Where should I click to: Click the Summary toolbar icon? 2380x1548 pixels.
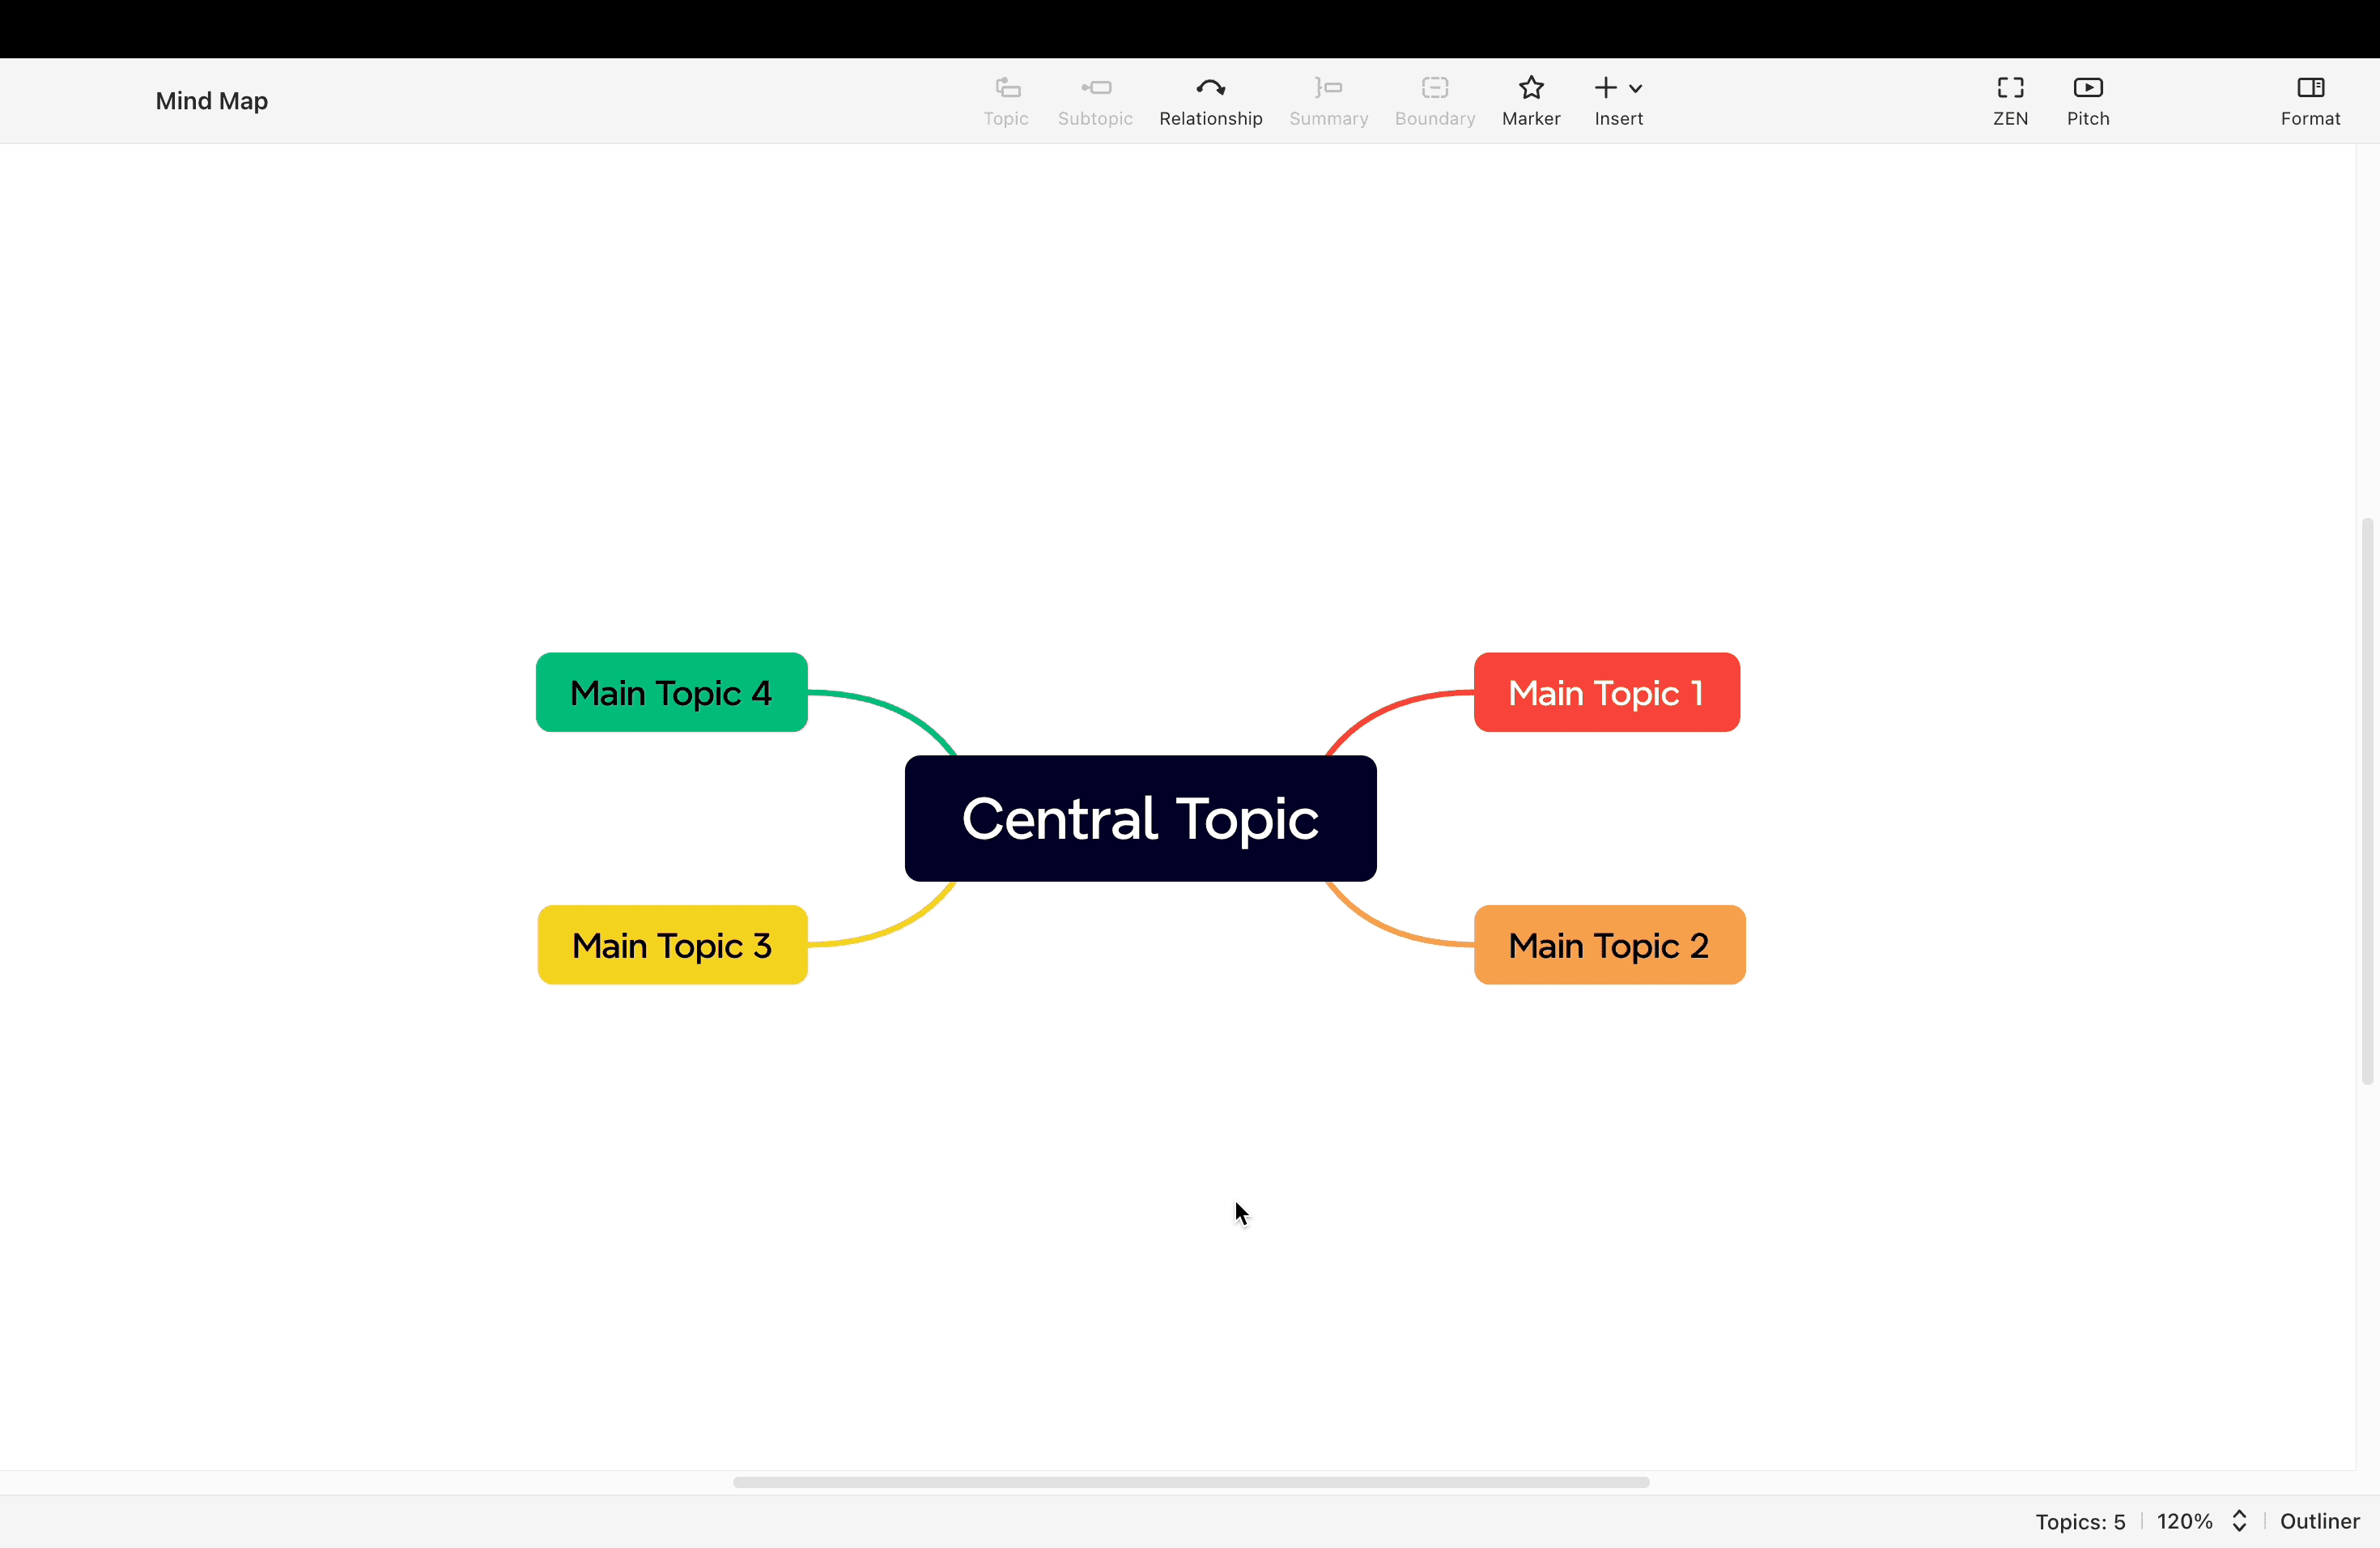coord(1328,88)
